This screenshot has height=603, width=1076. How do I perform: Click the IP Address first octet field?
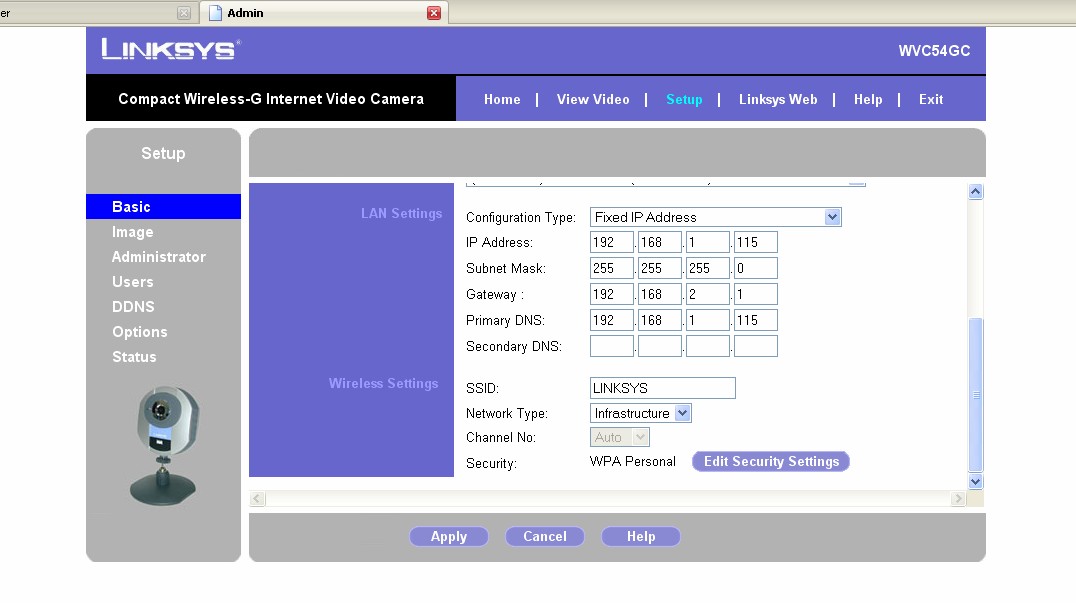pyautogui.click(x=611, y=242)
